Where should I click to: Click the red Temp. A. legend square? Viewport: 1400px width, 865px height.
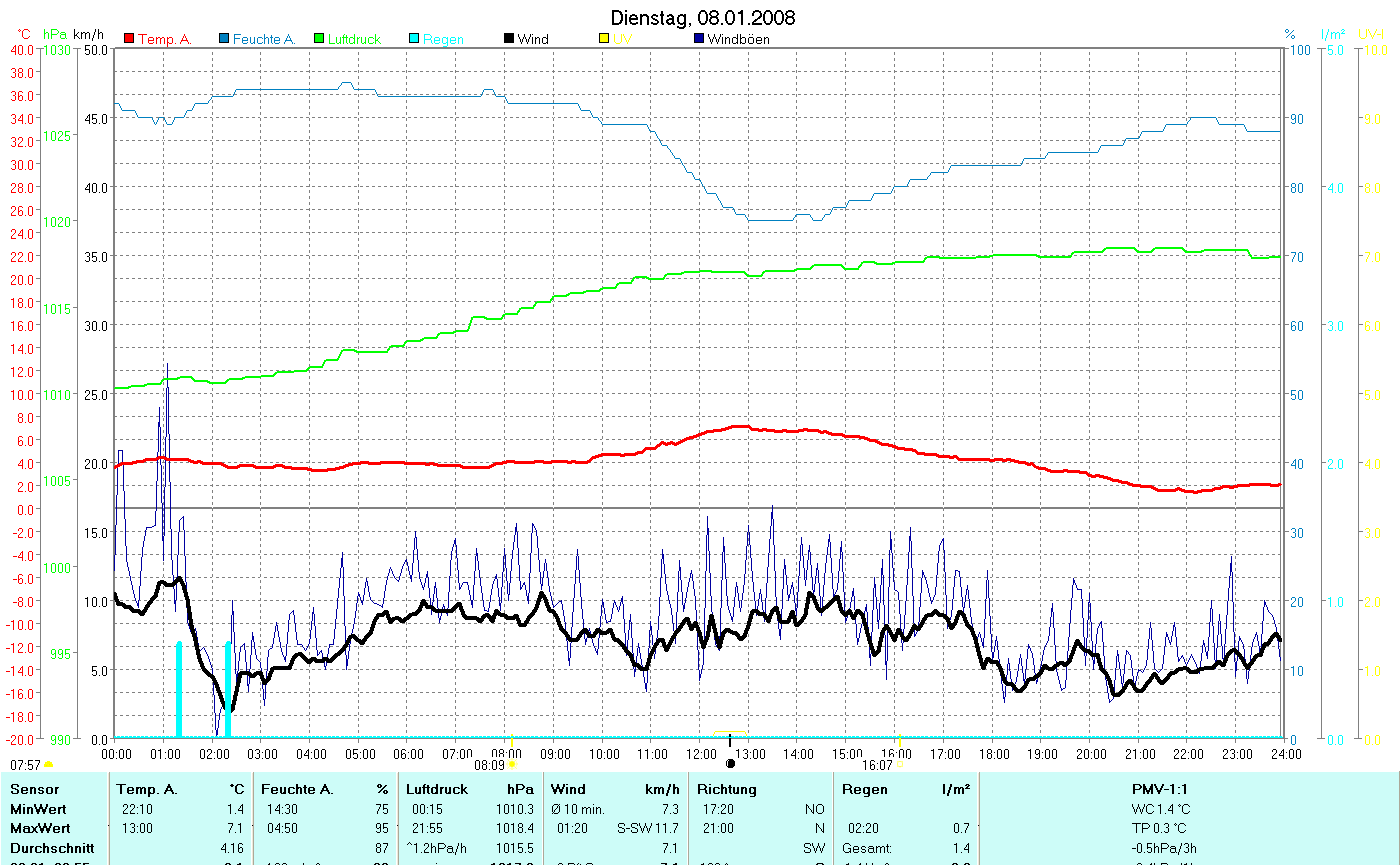(x=129, y=39)
